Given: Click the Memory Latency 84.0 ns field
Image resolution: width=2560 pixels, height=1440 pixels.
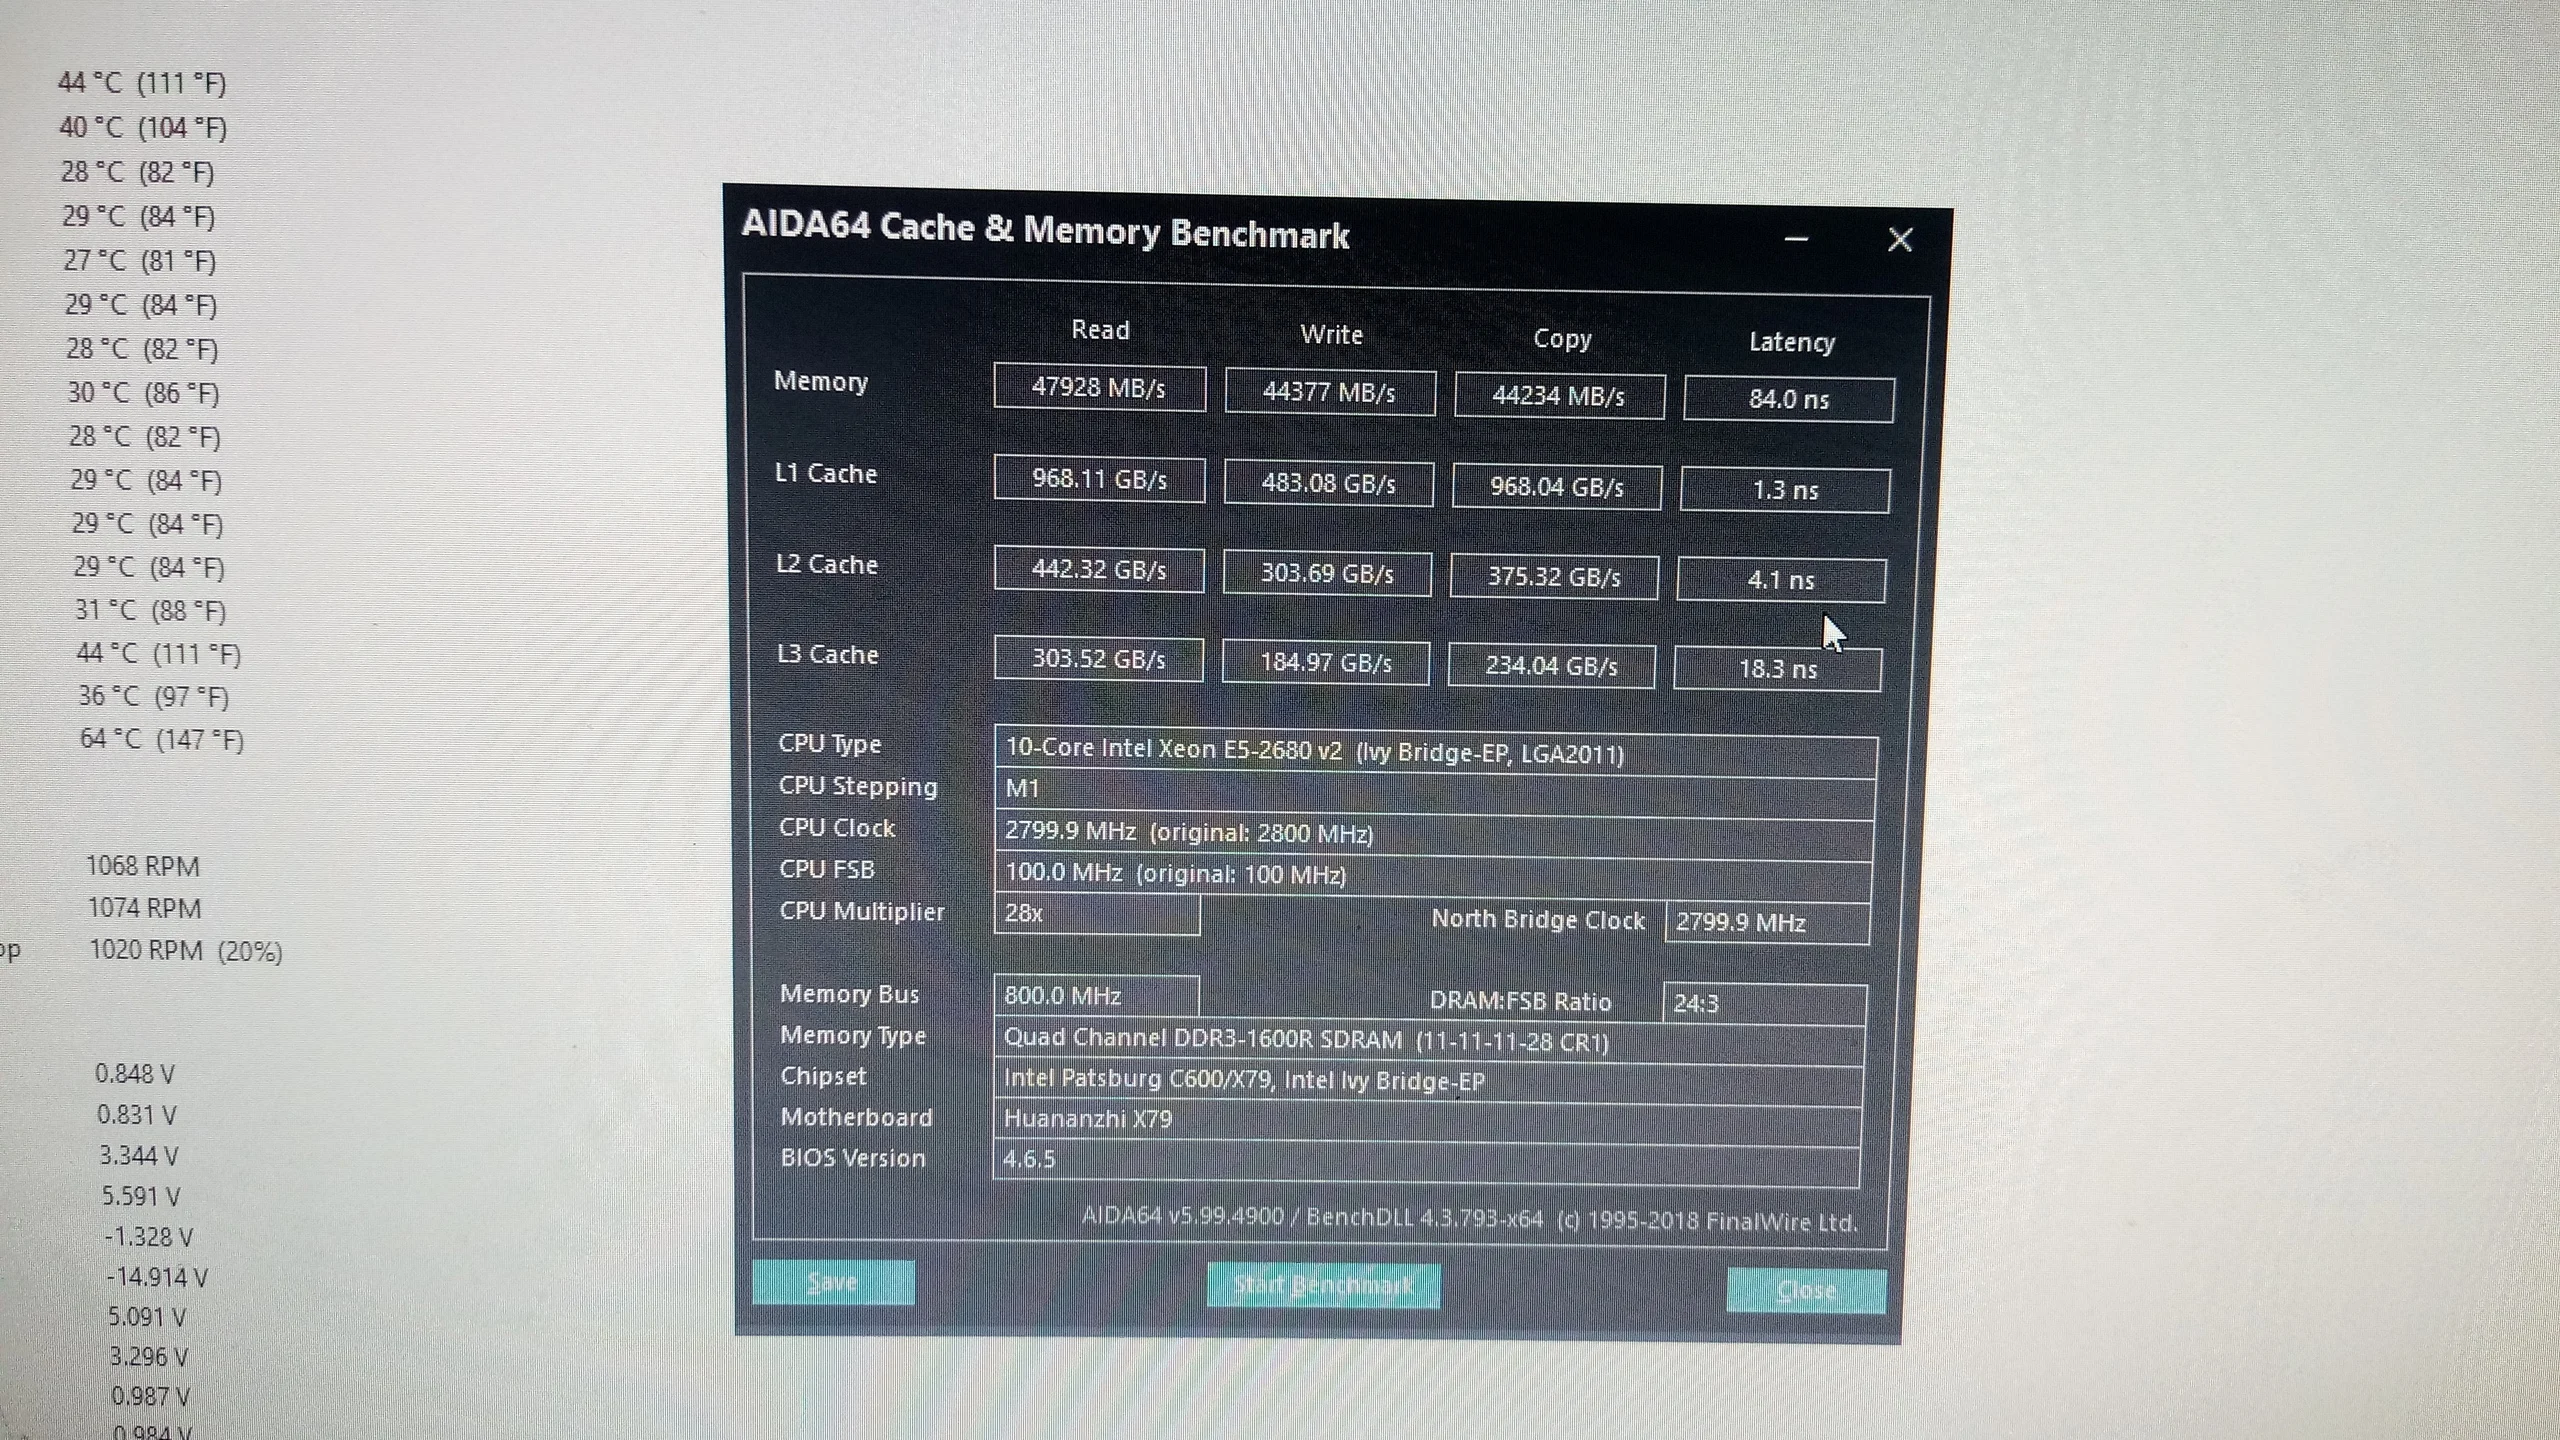Looking at the screenshot, I should pos(1788,399).
